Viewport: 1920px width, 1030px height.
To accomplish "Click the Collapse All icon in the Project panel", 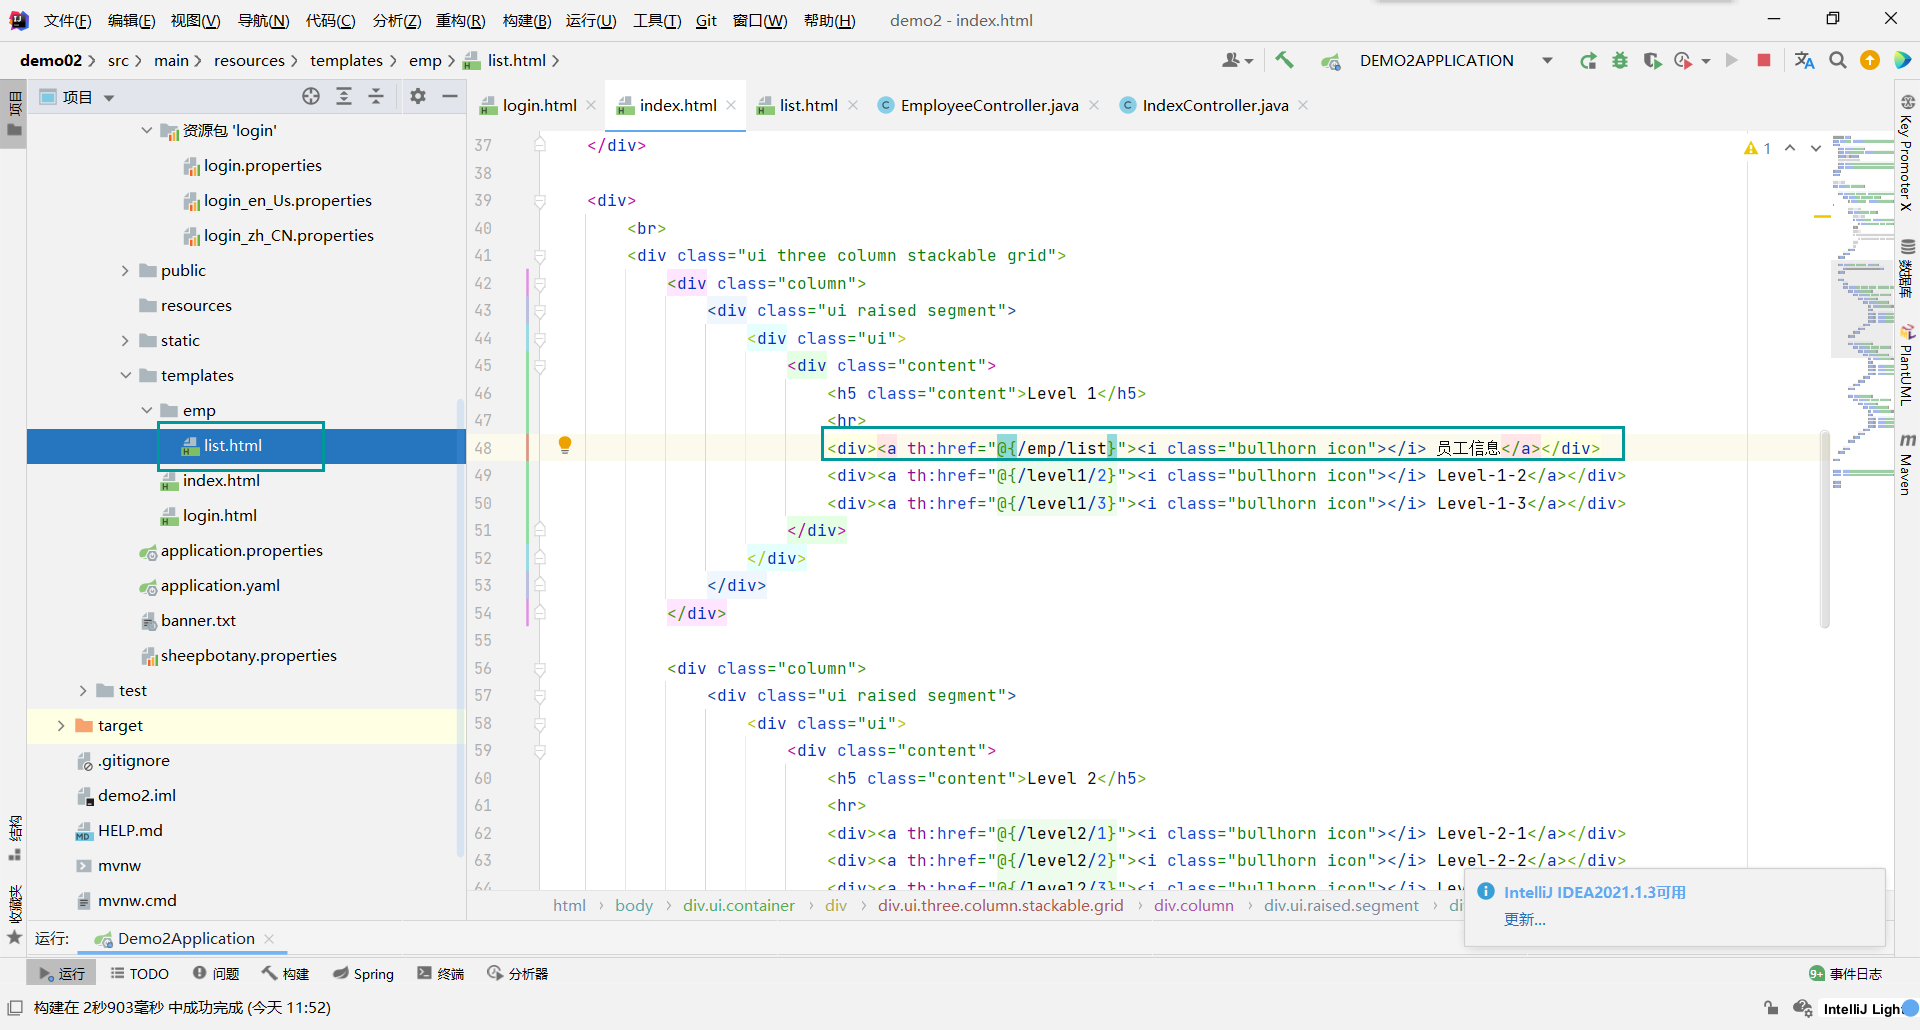I will coord(376,96).
